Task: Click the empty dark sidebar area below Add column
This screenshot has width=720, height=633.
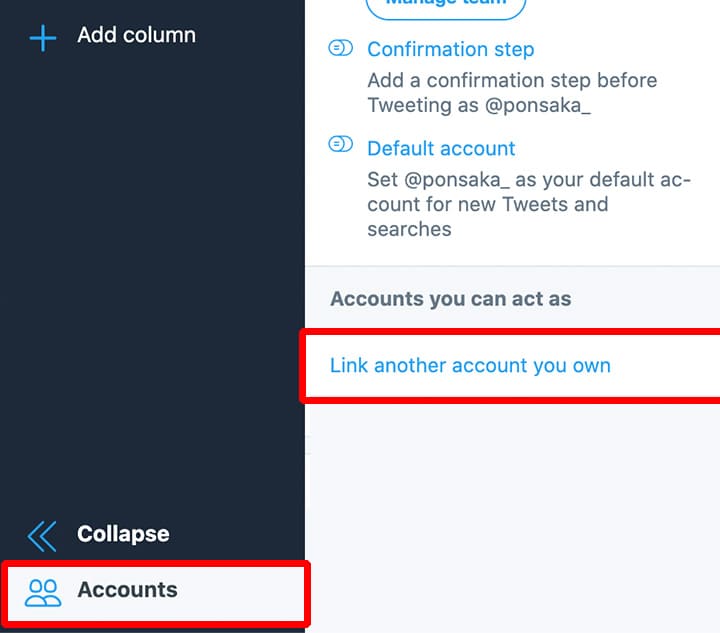Action: point(152,275)
